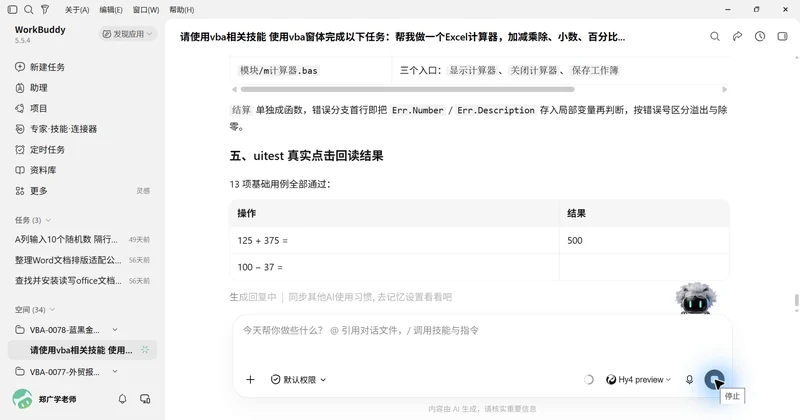Select 请使用vba相关技能 使用... item in sidebar
The height and width of the screenshot is (420, 800).
82,350
